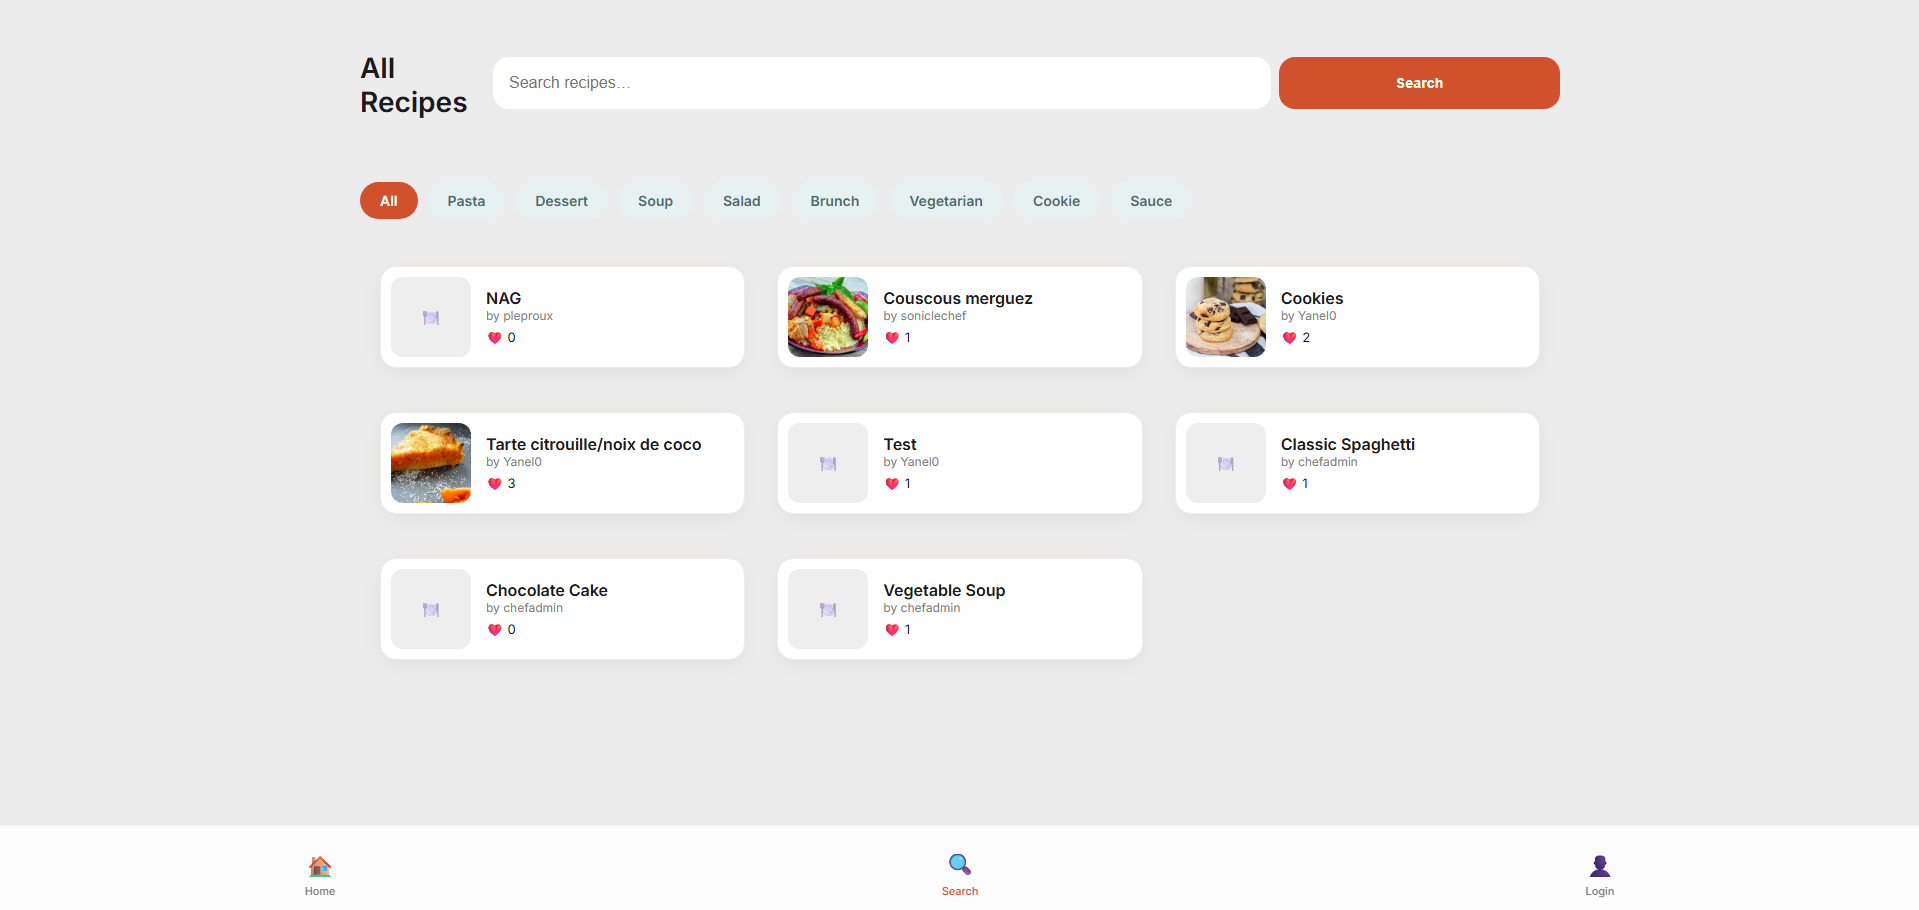This screenshot has height=910, width=1919.
Task: Open the Cookies photo thumbnail
Action: [x=1225, y=317]
